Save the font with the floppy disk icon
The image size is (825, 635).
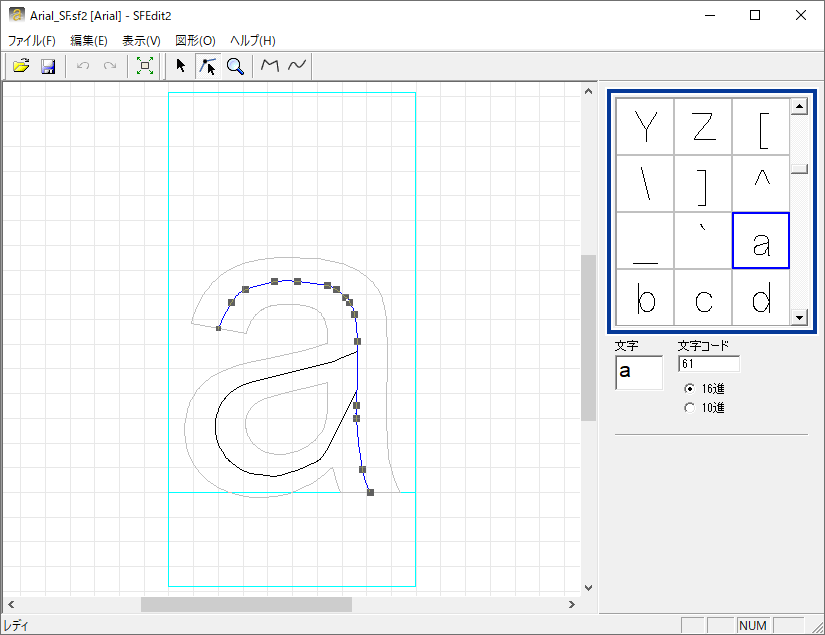(x=48, y=66)
